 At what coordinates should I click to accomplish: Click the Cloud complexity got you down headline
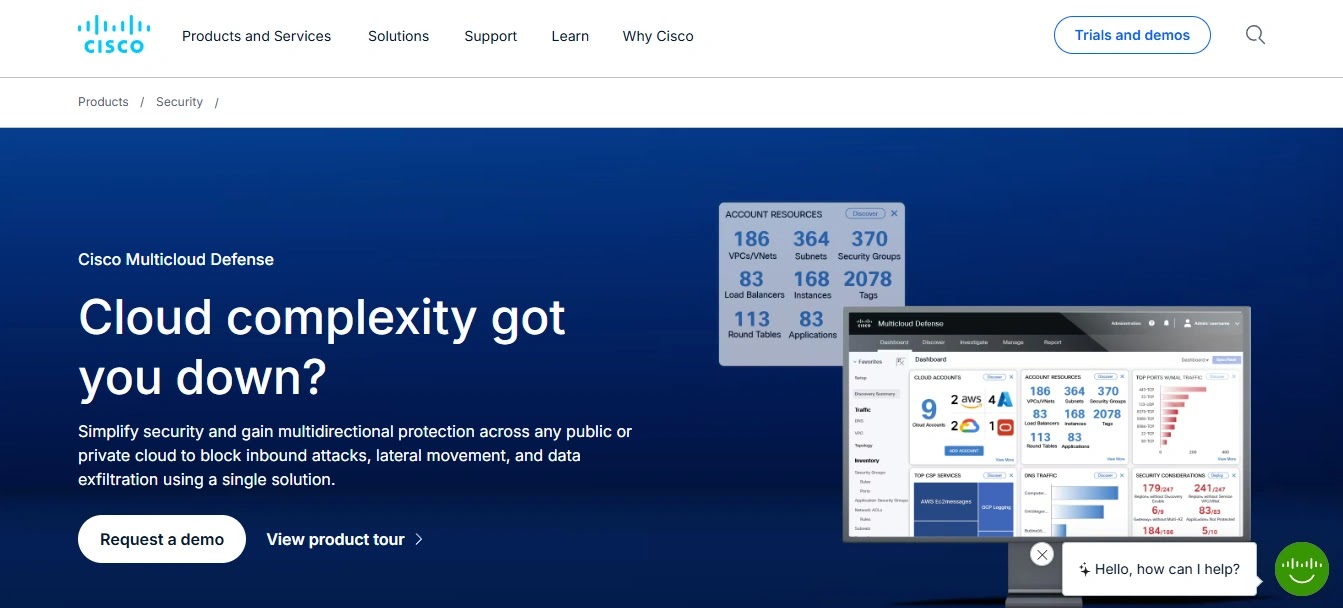(322, 347)
